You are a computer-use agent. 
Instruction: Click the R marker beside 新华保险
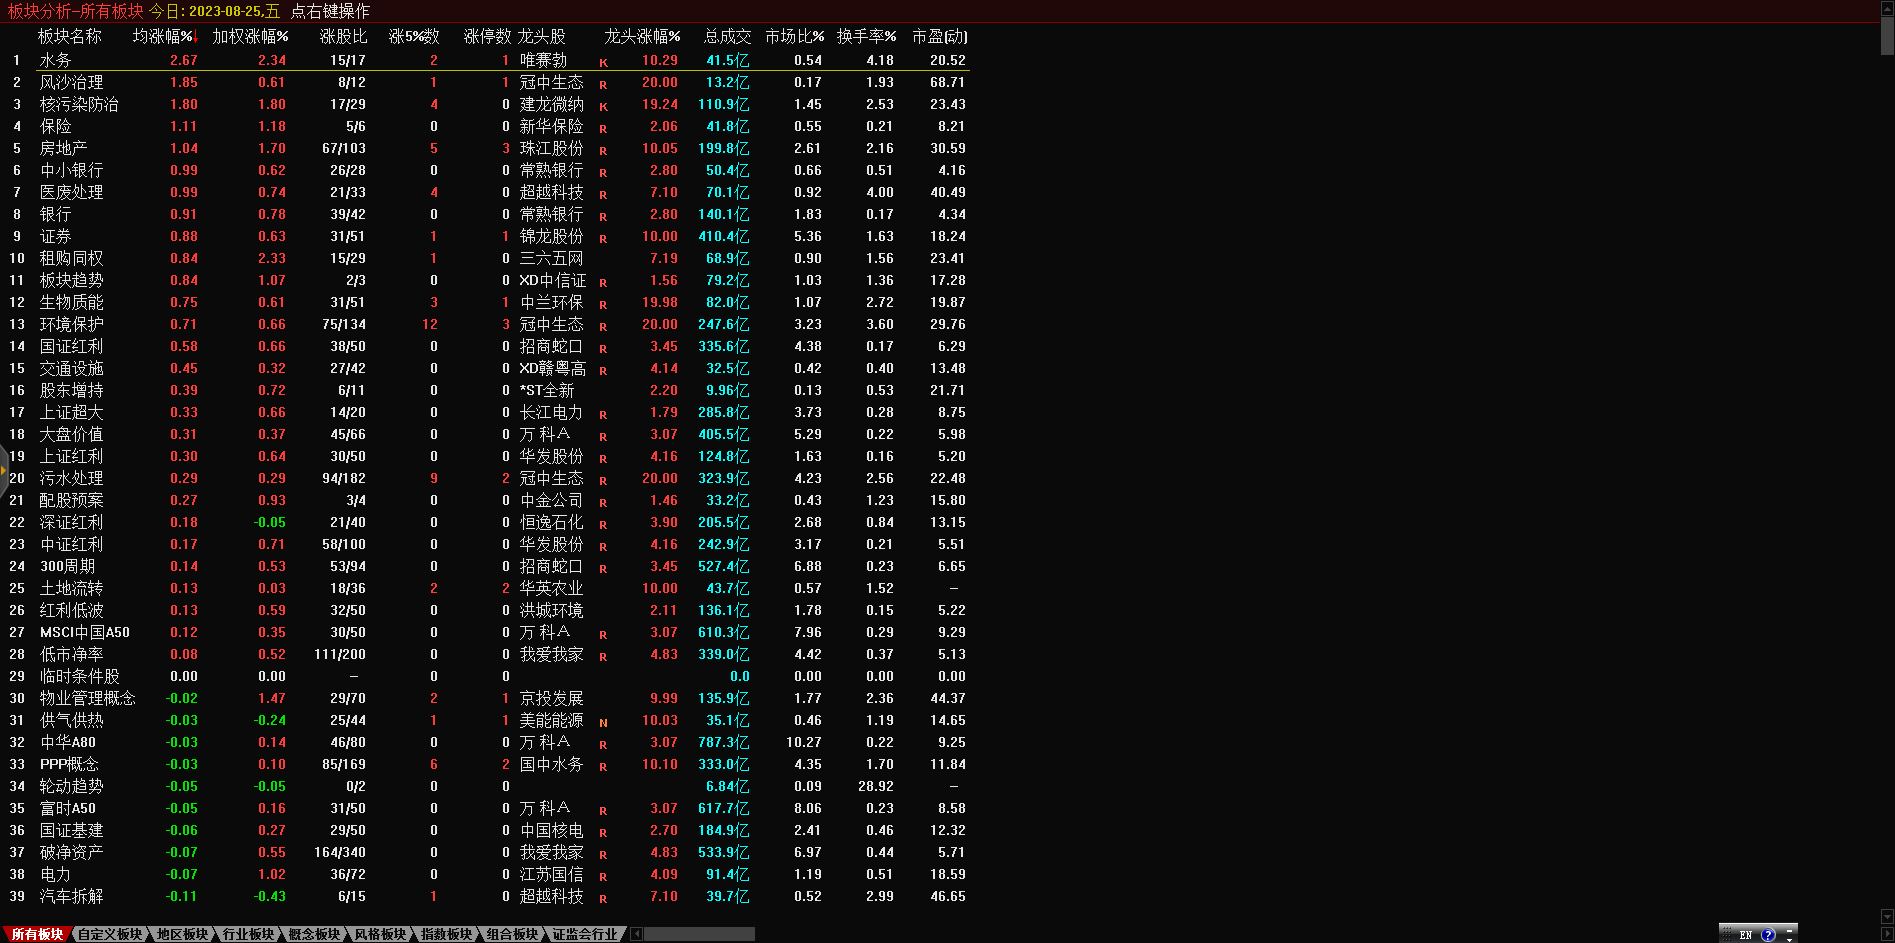(603, 128)
